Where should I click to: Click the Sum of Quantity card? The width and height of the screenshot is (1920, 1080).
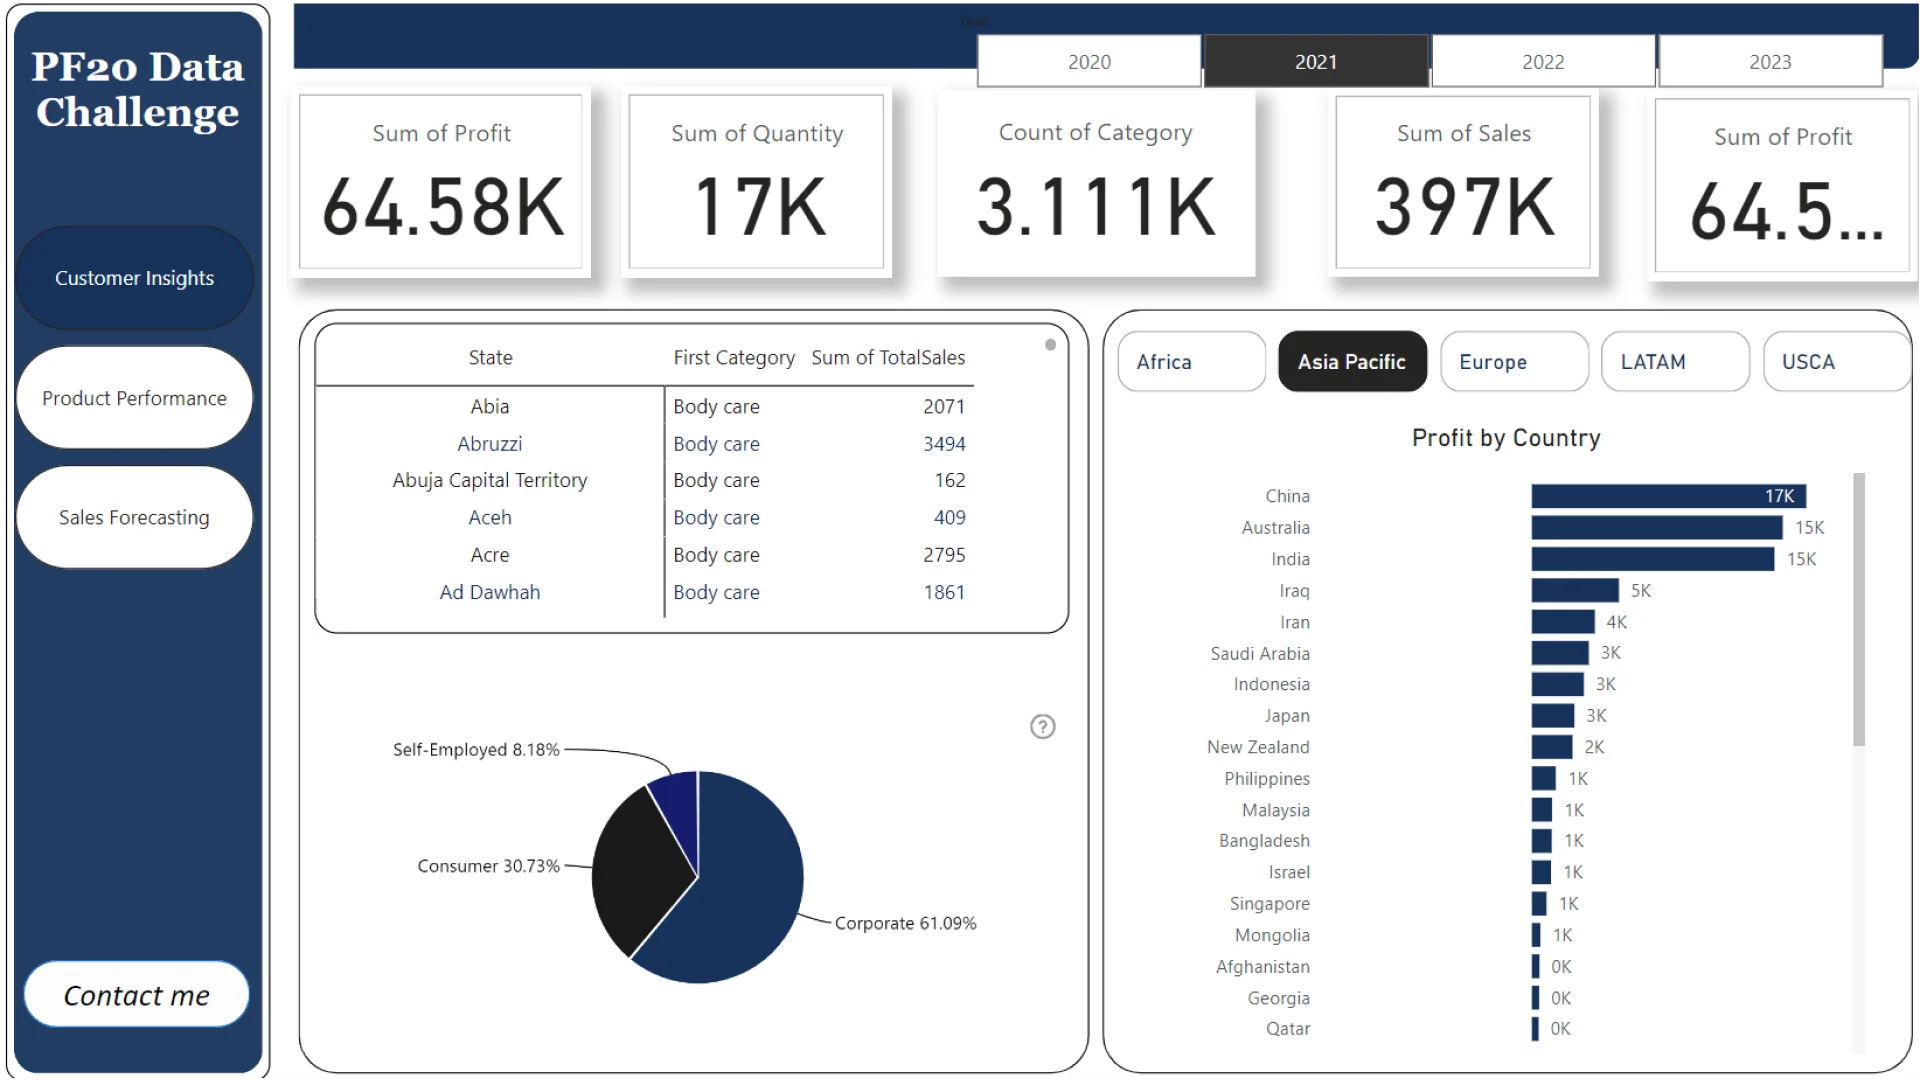coord(757,182)
